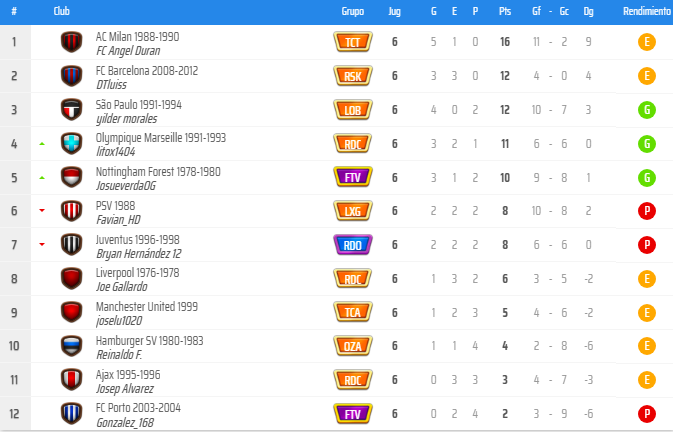Image resolution: width=673 pixels, height=432 pixels.
Task: Click the São Paulo 1991-1994 shield icon
Action: 71,110
